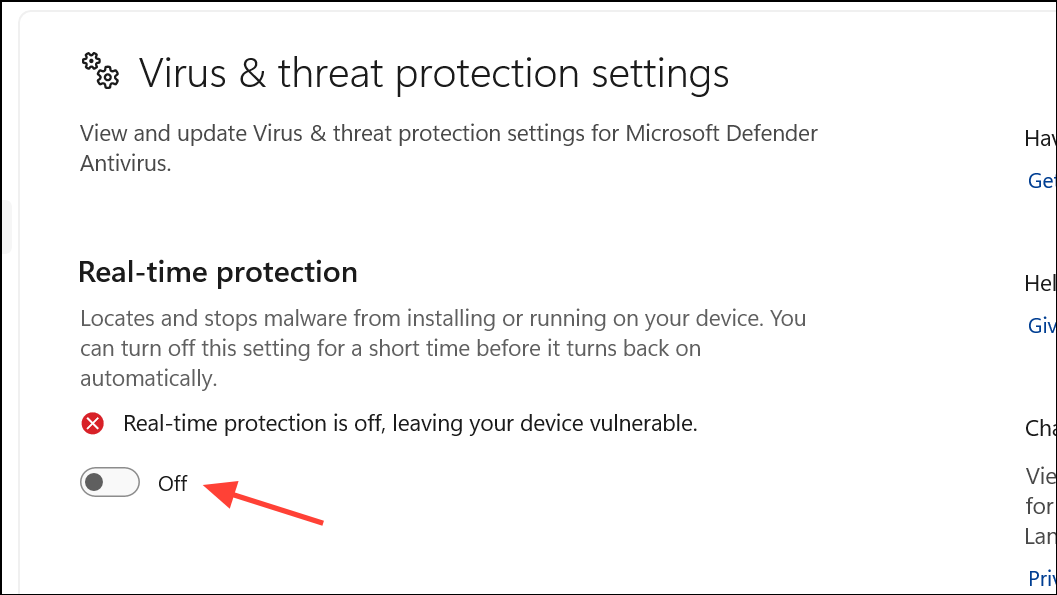The height and width of the screenshot is (595, 1057).
Task: Turn on the Real-time protection toggle
Action: (110, 482)
